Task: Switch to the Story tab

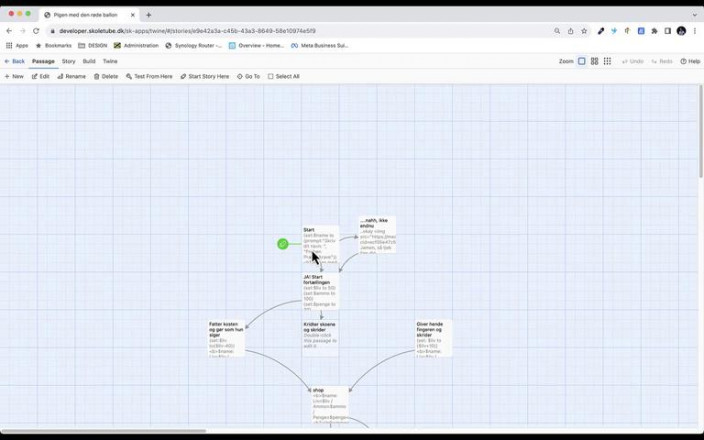Action: [x=68, y=61]
